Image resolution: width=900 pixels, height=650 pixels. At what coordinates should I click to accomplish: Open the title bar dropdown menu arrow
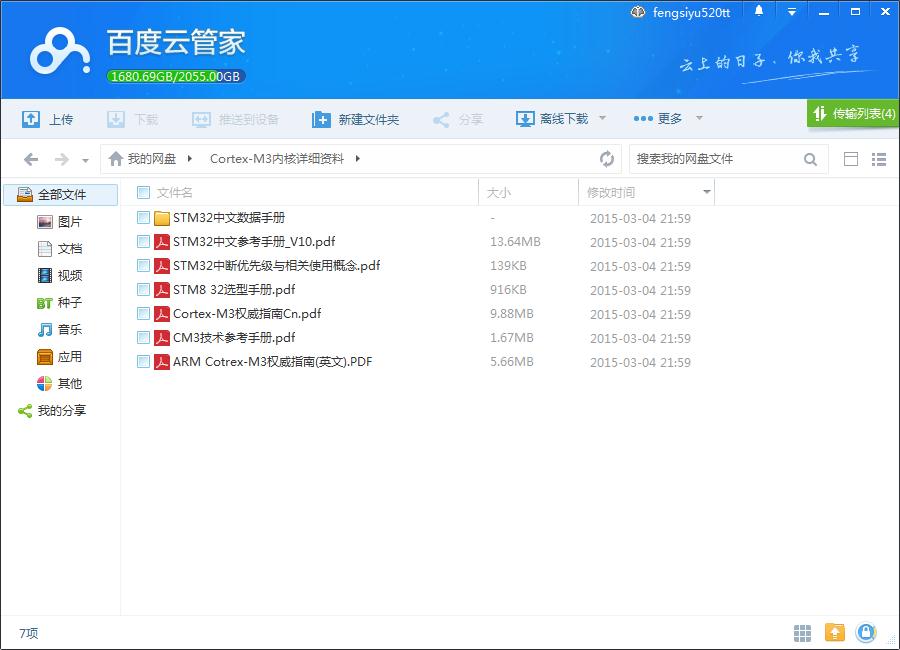(792, 12)
